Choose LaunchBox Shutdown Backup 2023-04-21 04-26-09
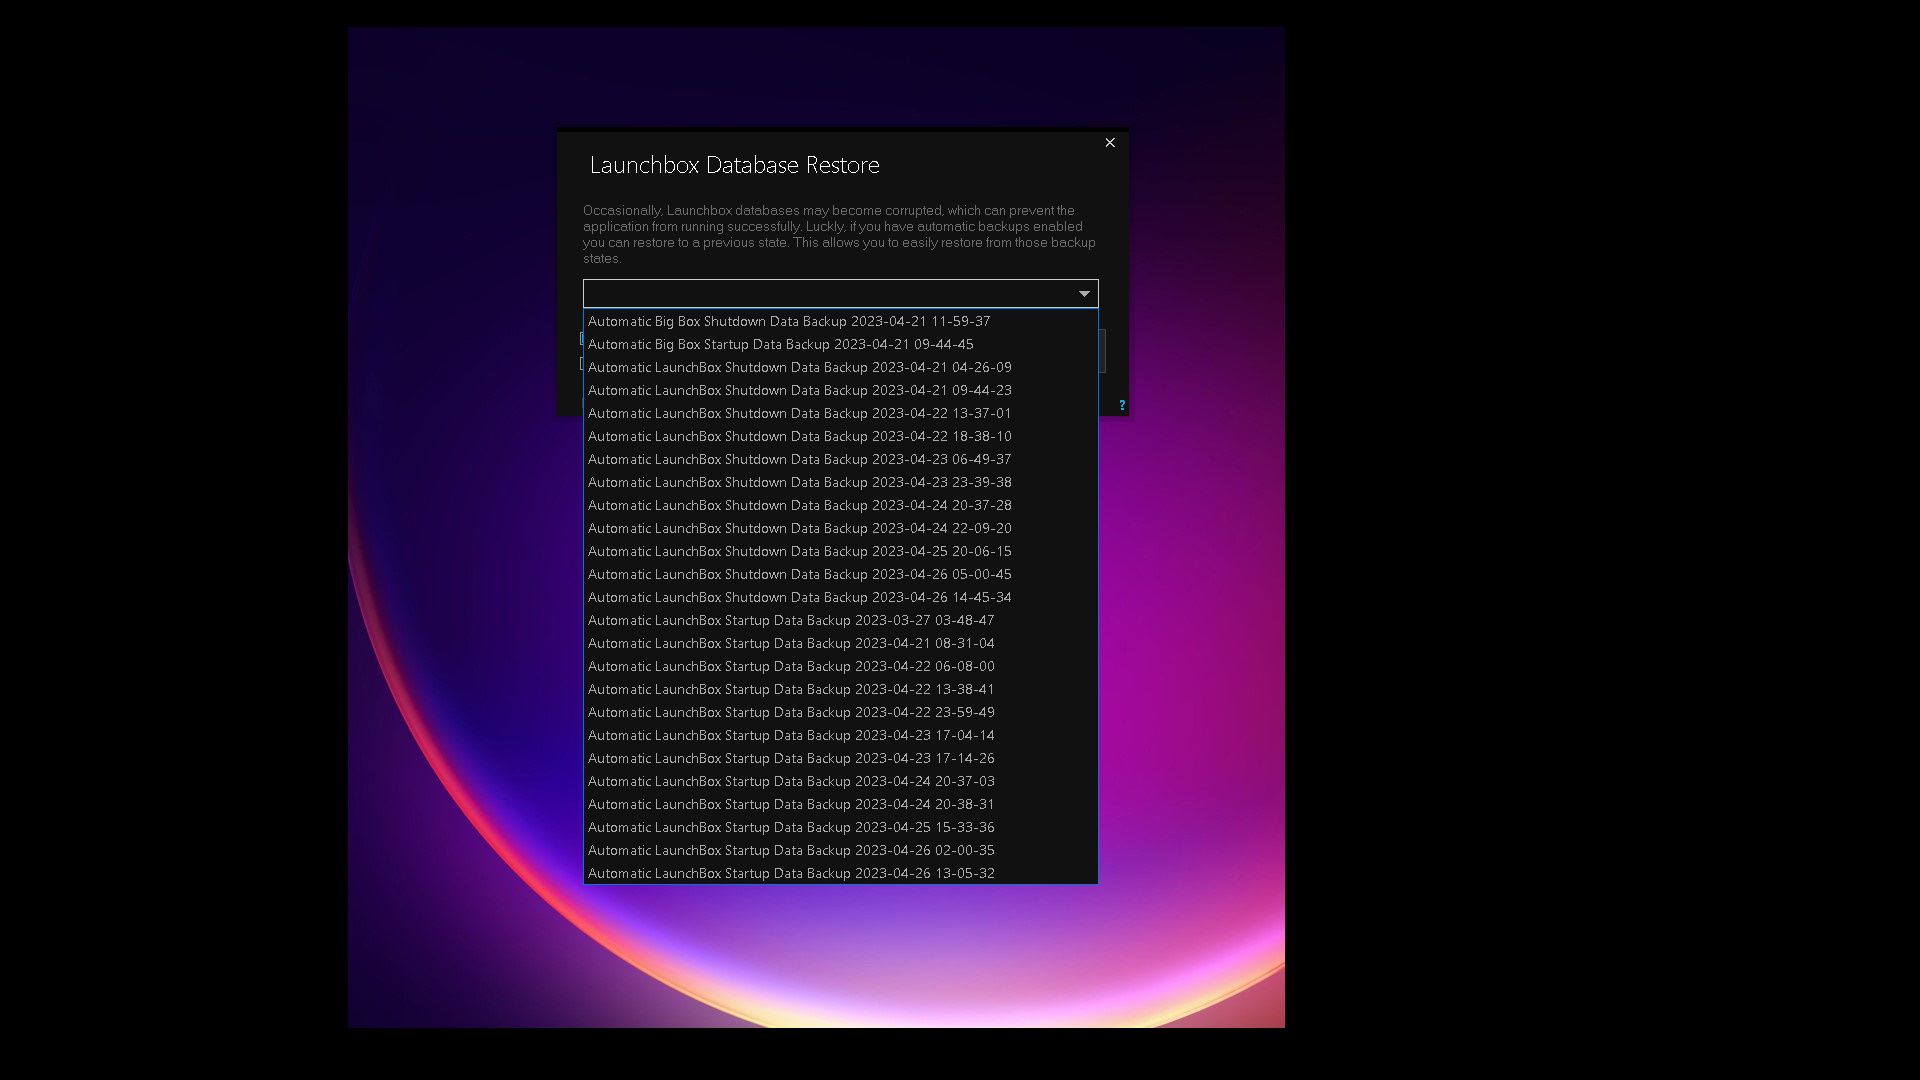 click(840, 367)
